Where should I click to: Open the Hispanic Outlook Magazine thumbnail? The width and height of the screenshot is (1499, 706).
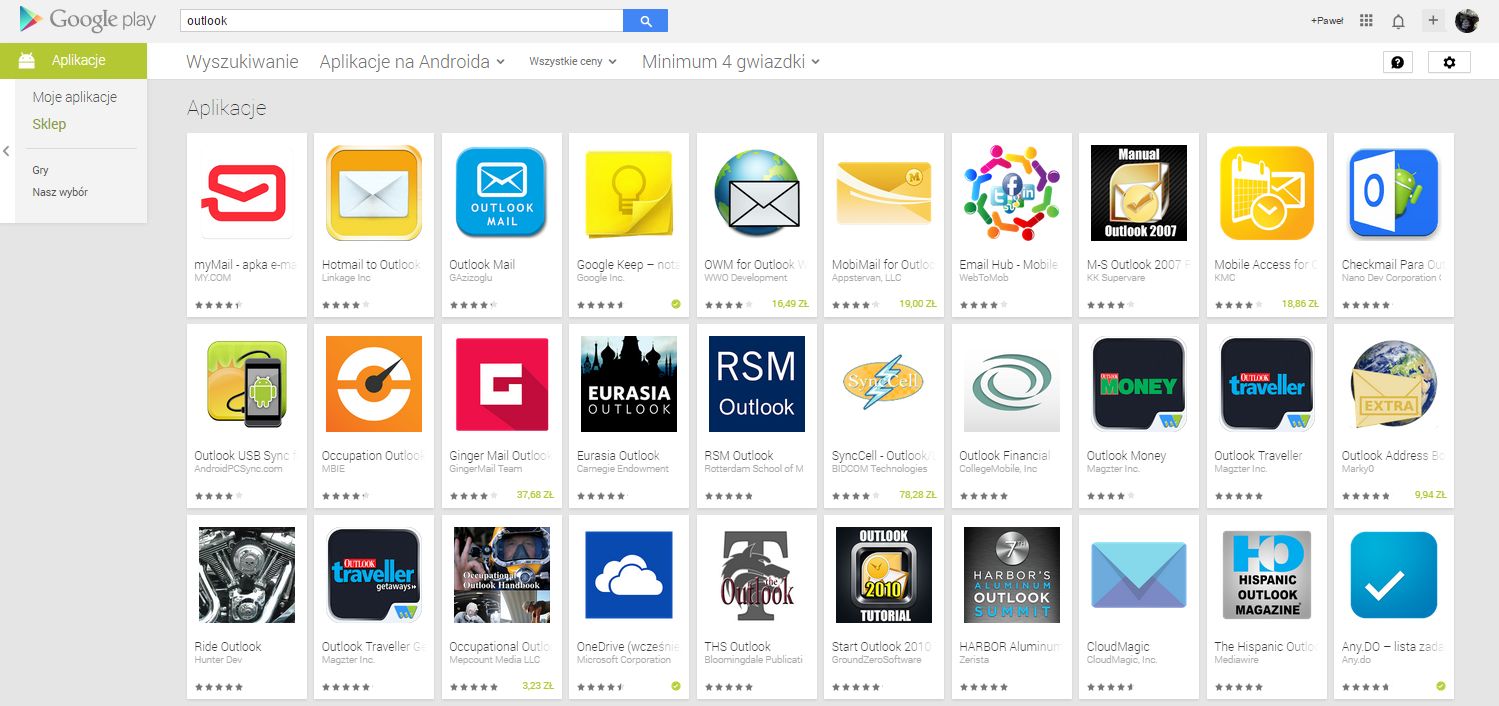click(x=1266, y=575)
